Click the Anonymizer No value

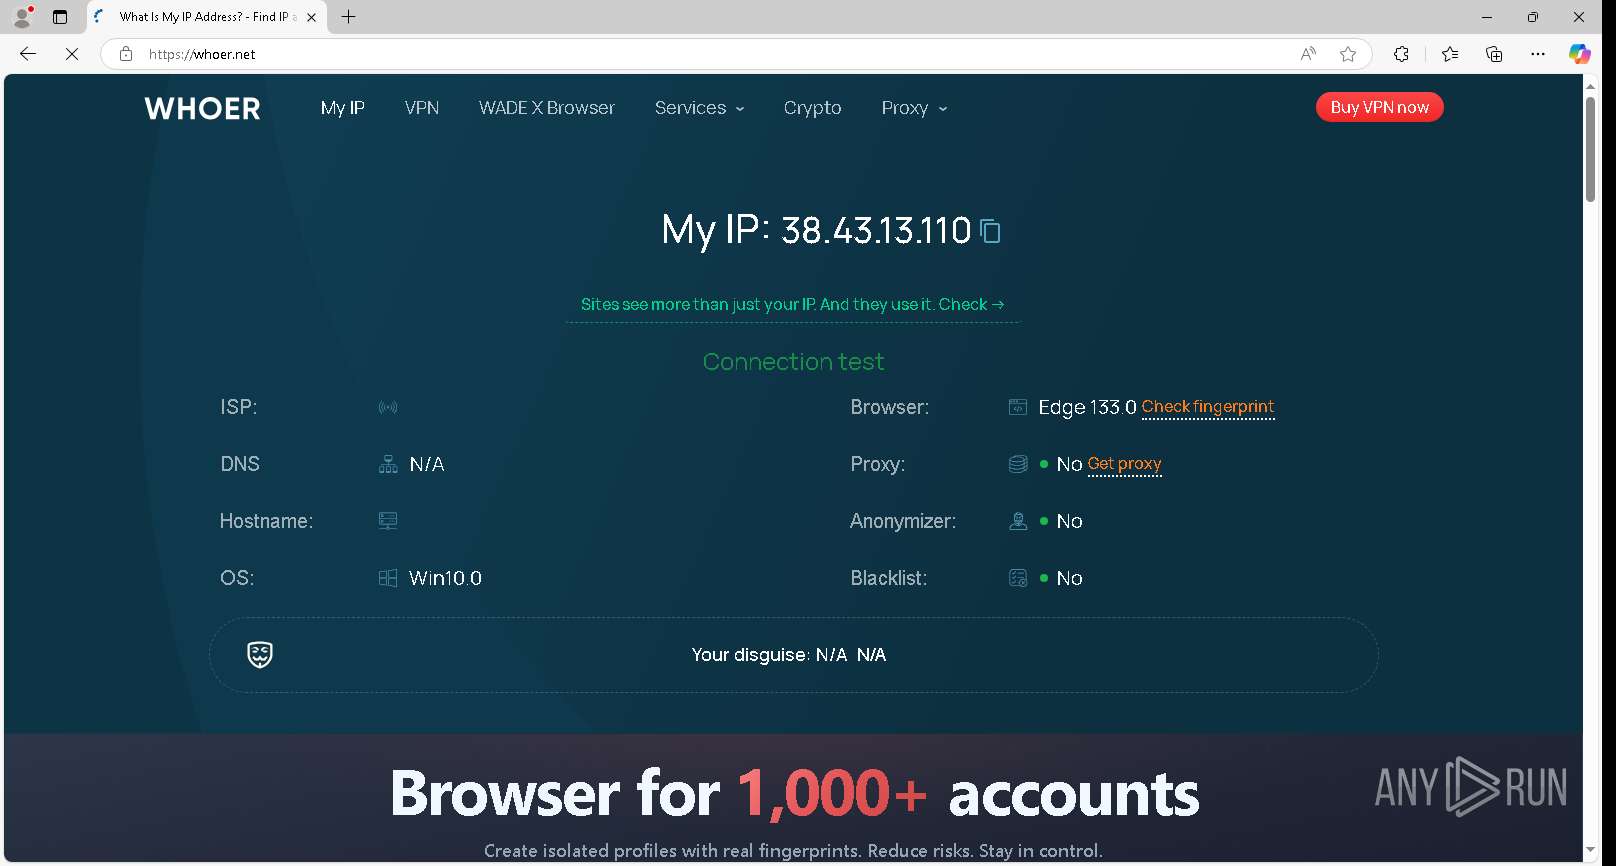coord(1069,521)
